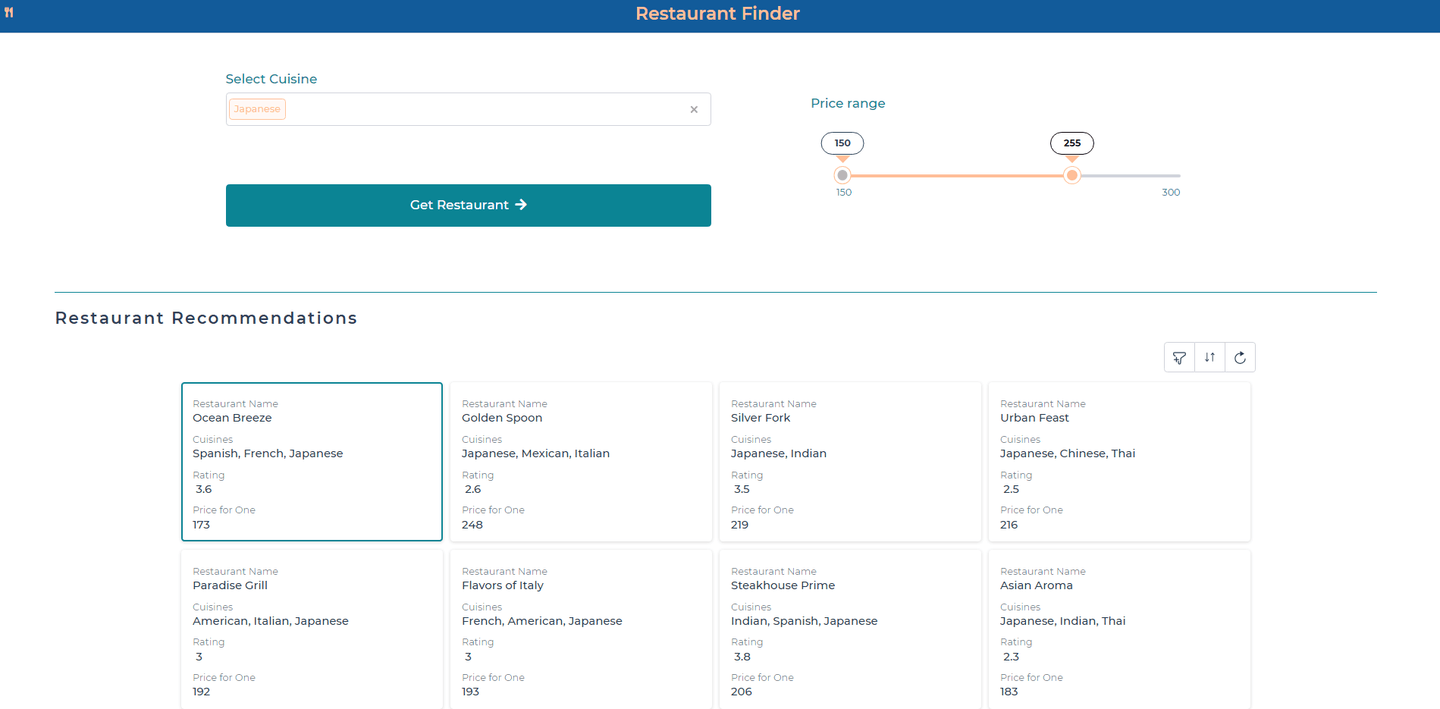
Task: Click the 3.5 rating of Silver Fork
Action: click(x=742, y=490)
